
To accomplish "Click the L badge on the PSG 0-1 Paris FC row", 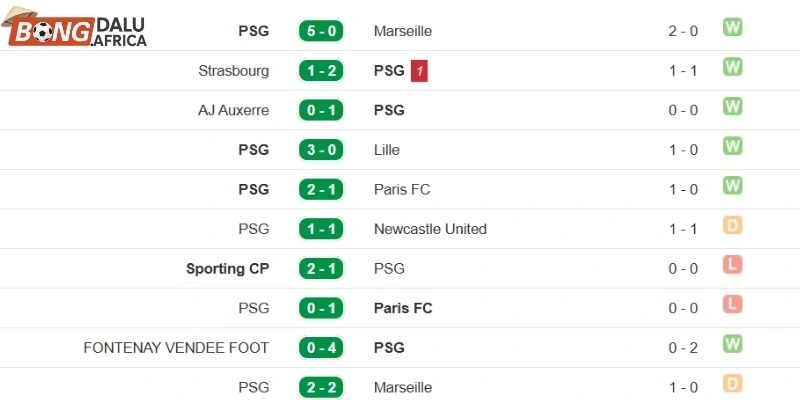I will click(x=733, y=305).
